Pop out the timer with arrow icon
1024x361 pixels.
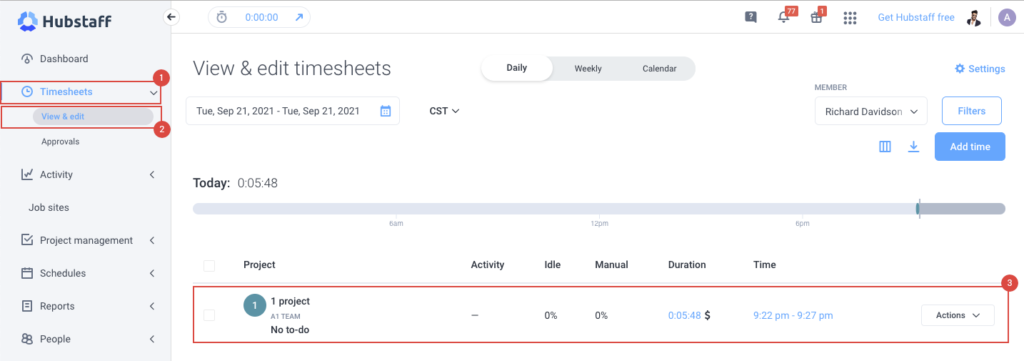(x=299, y=18)
